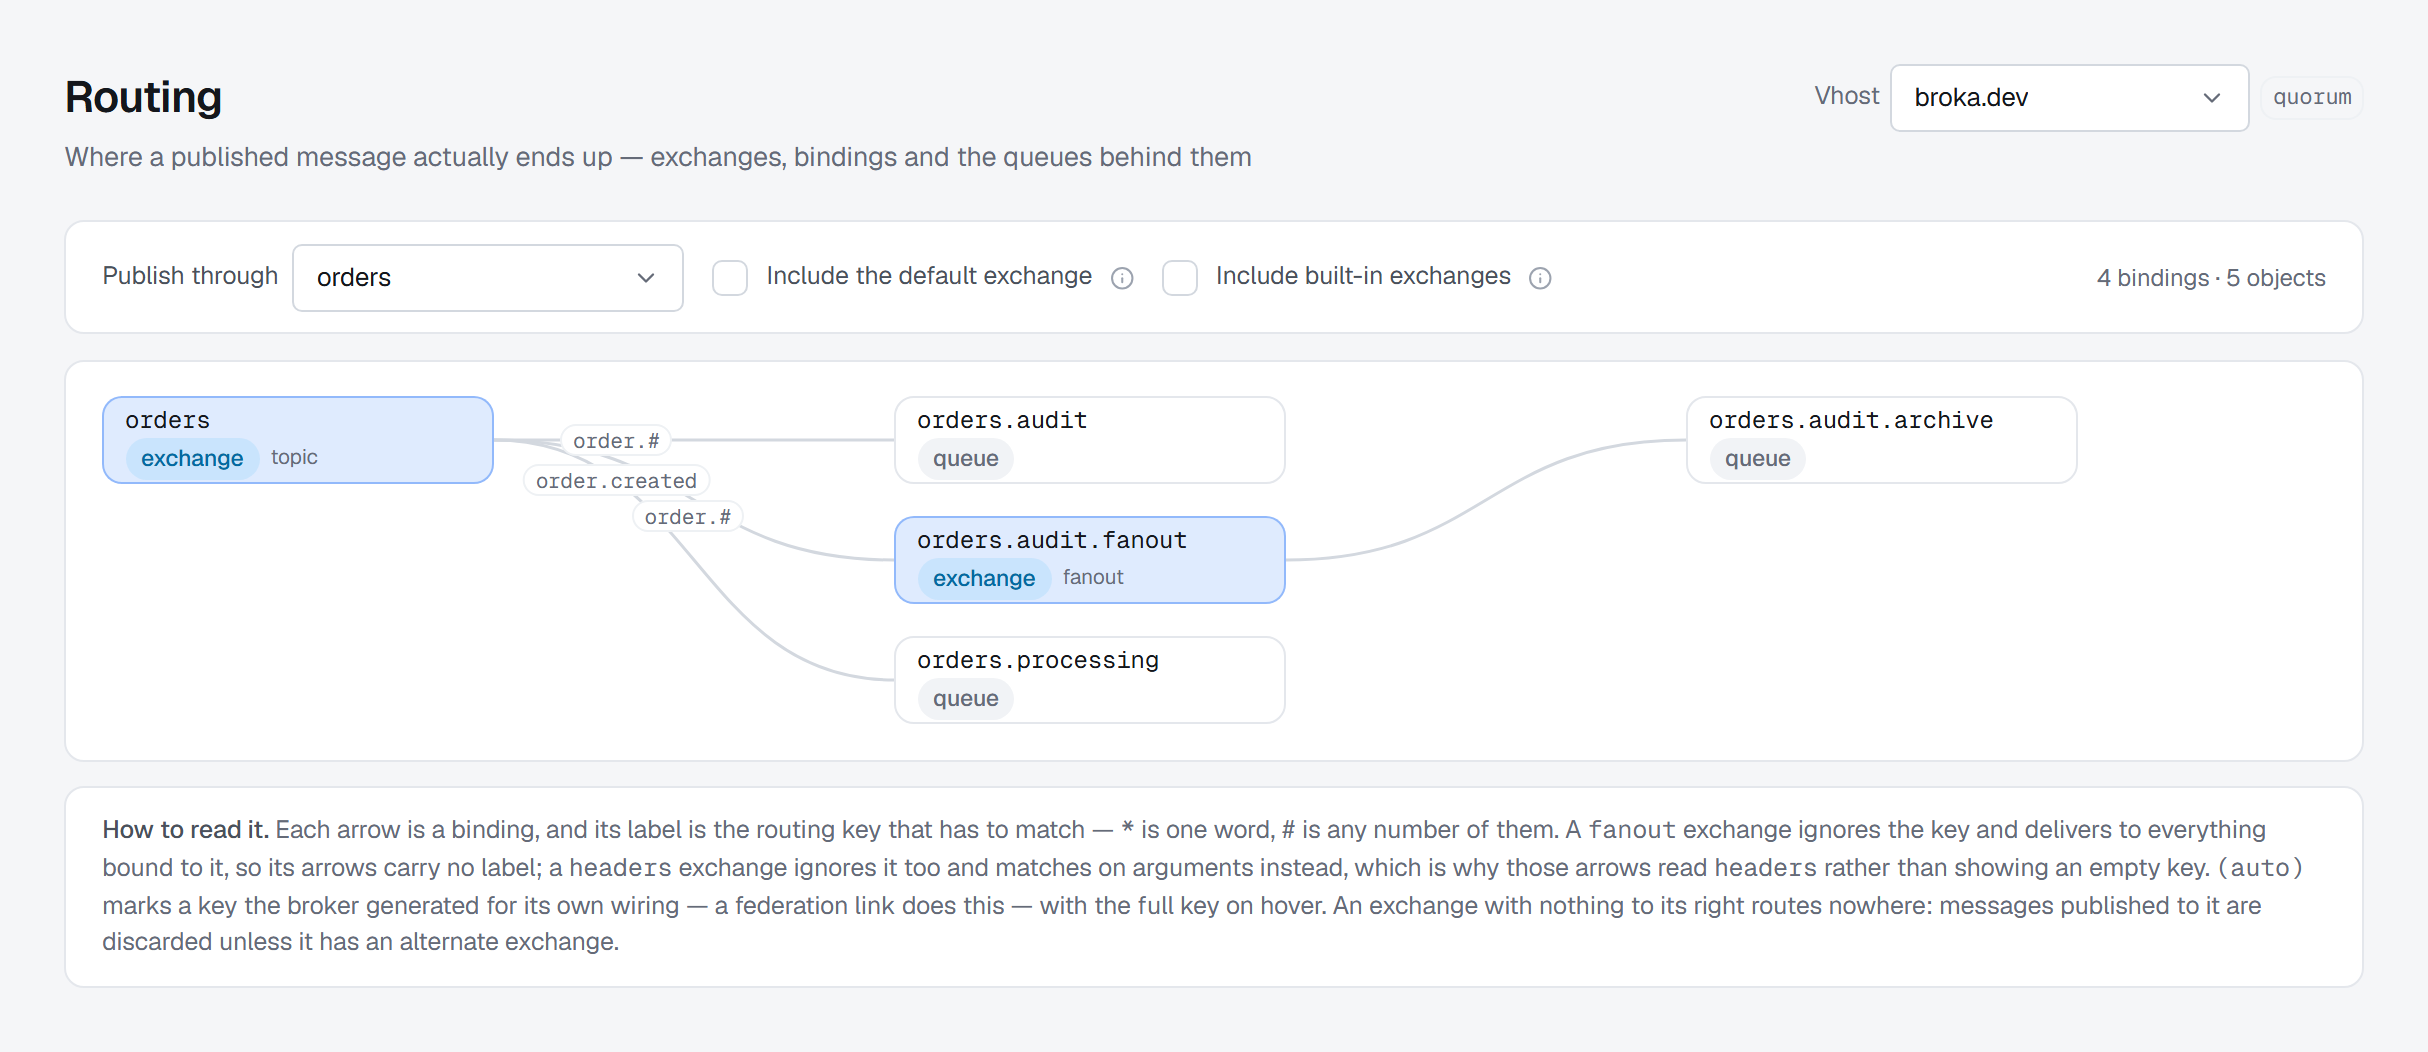This screenshot has height=1052, width=2428.
Task: Click the topic type label on orders
Action: tap(294, 457)
